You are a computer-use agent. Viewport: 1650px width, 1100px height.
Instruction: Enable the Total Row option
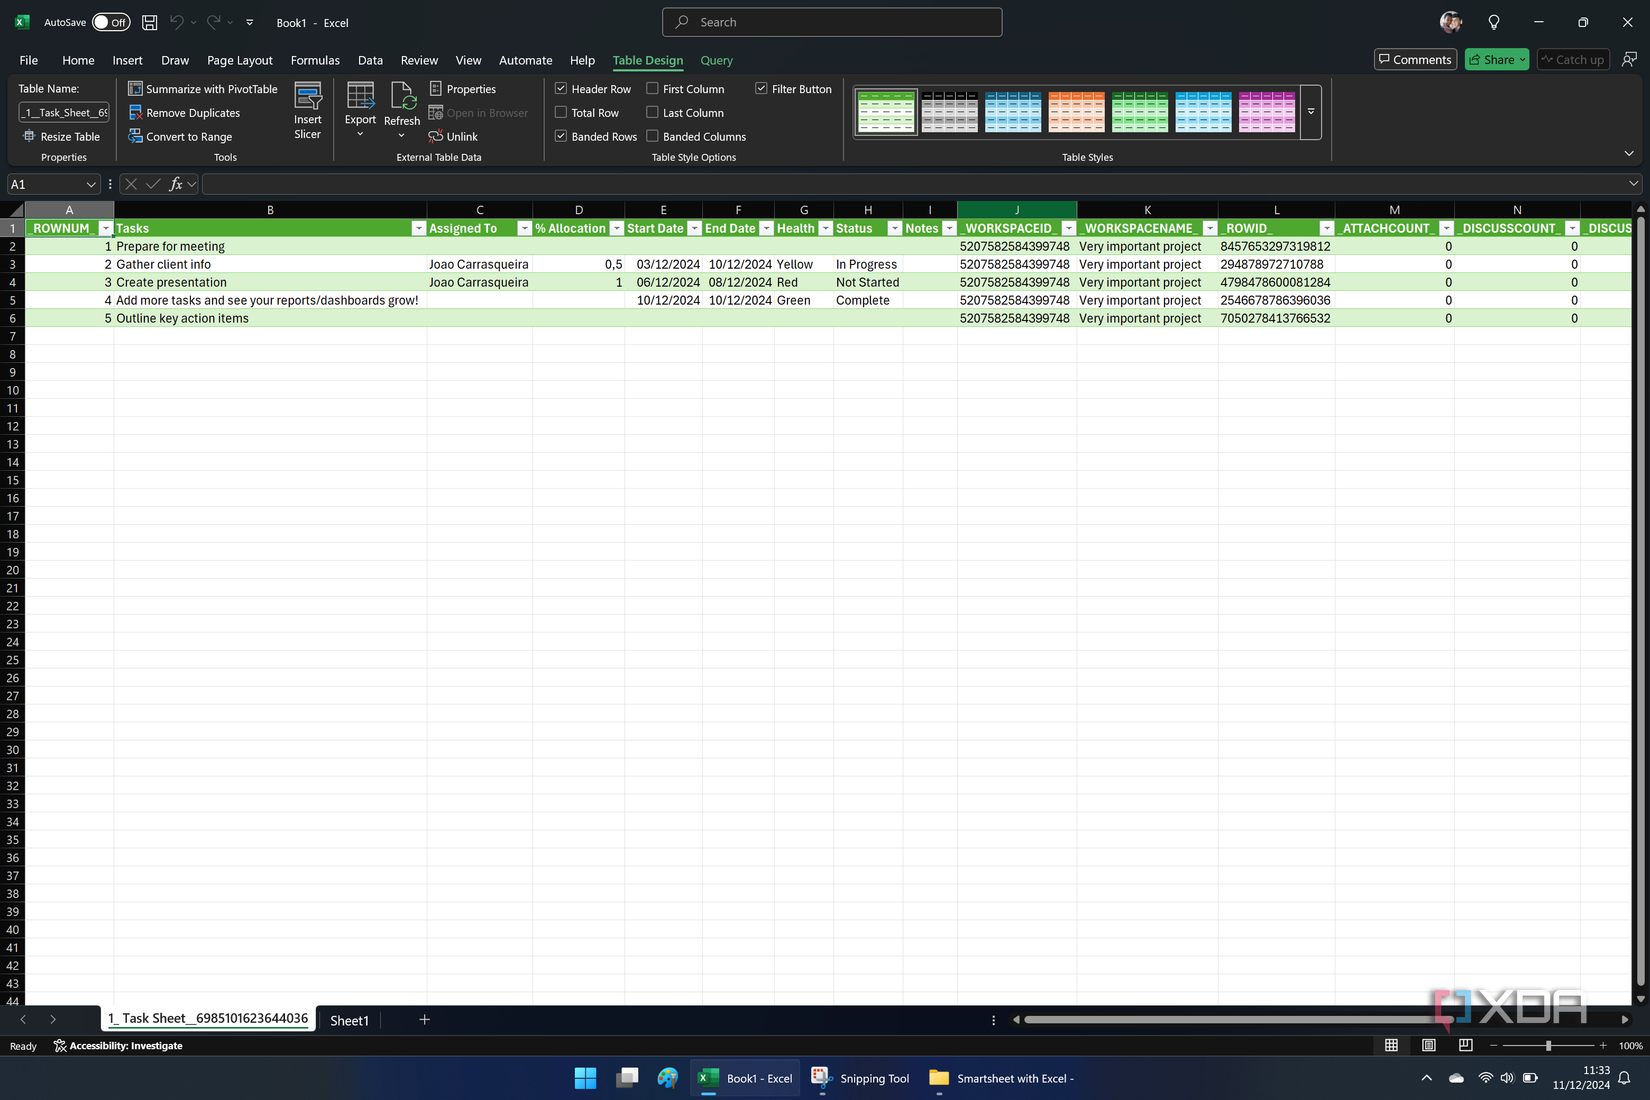(561, 112)
